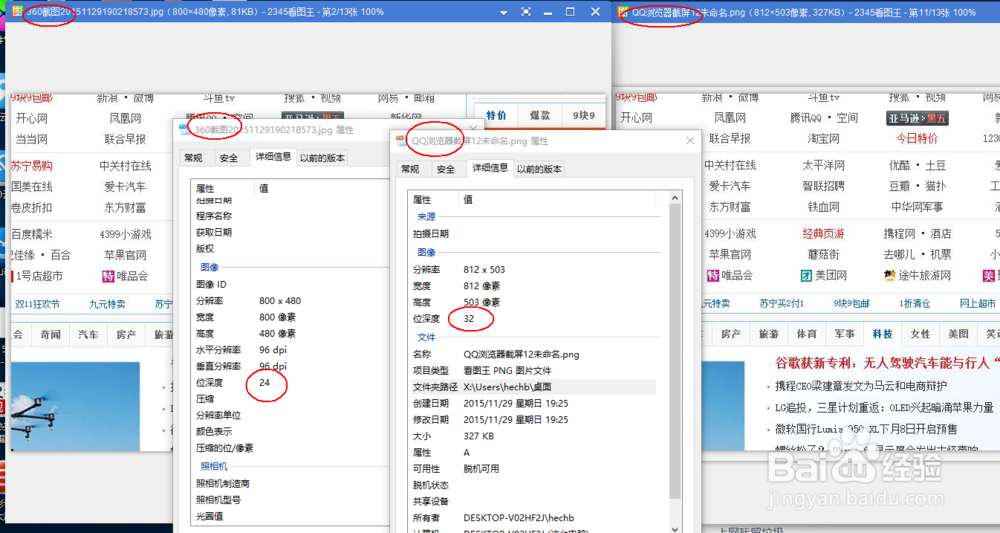This screenshot has height=533, width=1000.
Task: Close the QQ浏览器截屏12未命名.png 属性 dialog
Action: tap(689, 141)
